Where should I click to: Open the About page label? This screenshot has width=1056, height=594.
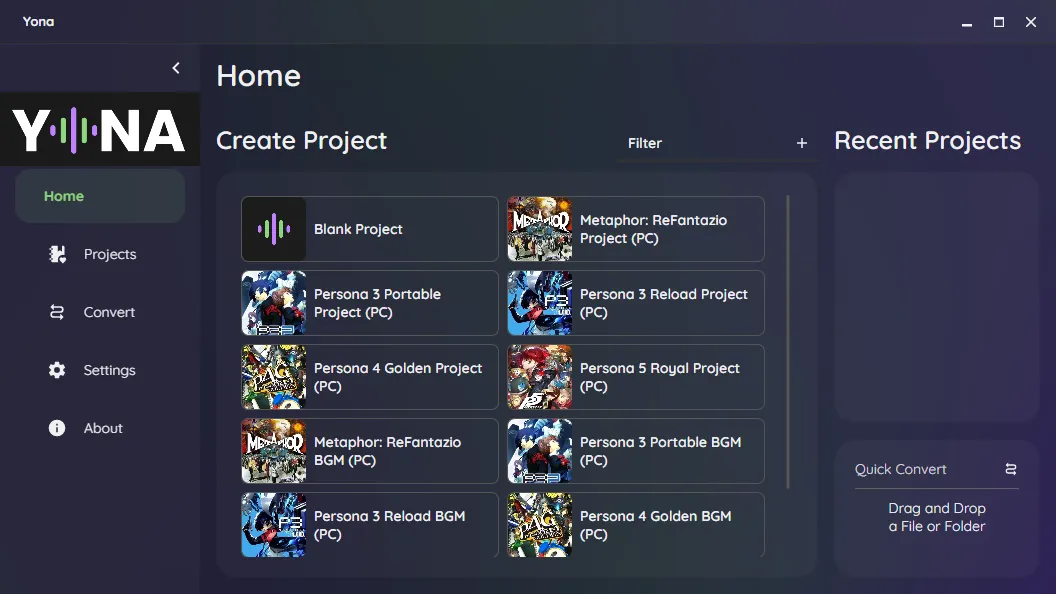(x=103, y=428)
